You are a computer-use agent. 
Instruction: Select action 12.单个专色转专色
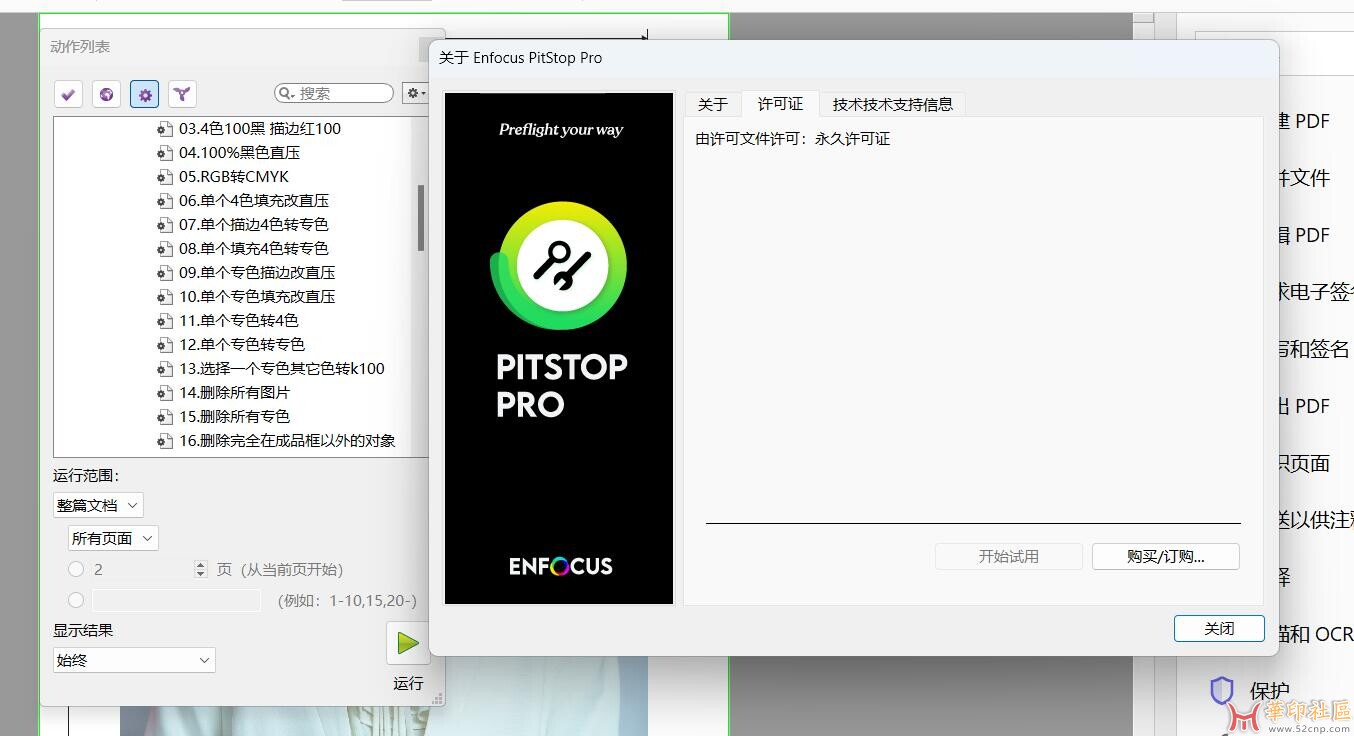click(241, 345)
